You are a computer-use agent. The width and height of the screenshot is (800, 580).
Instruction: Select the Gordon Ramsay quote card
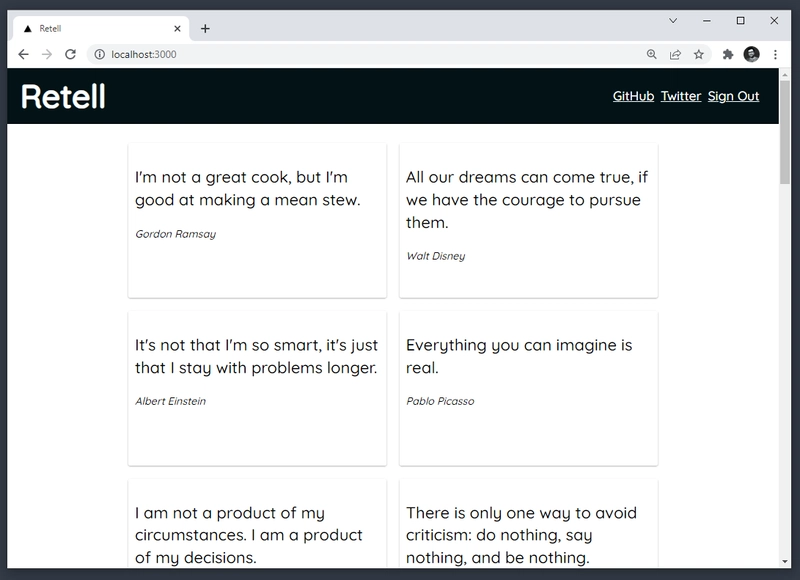point(257,220)
